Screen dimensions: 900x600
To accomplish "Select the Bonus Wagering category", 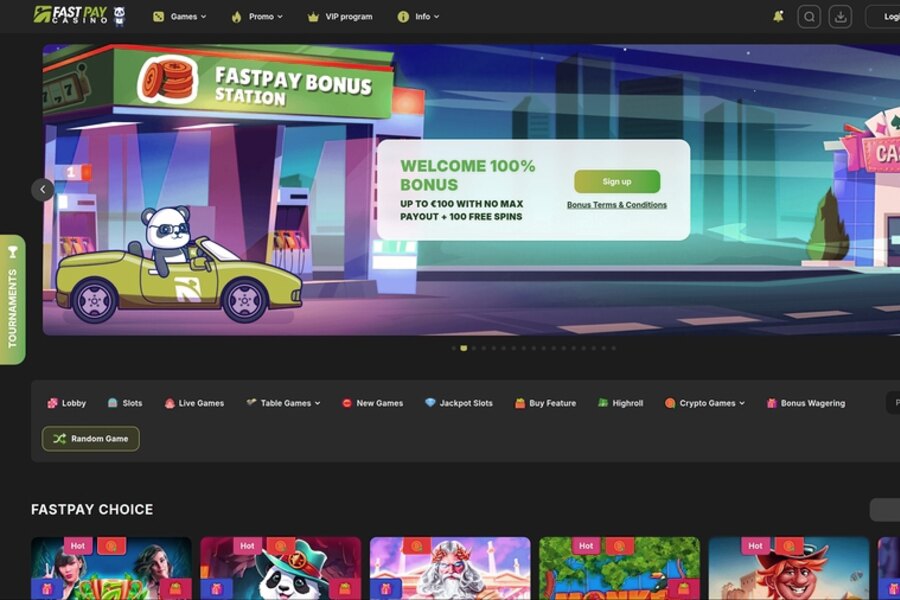I will click(806, 403).
